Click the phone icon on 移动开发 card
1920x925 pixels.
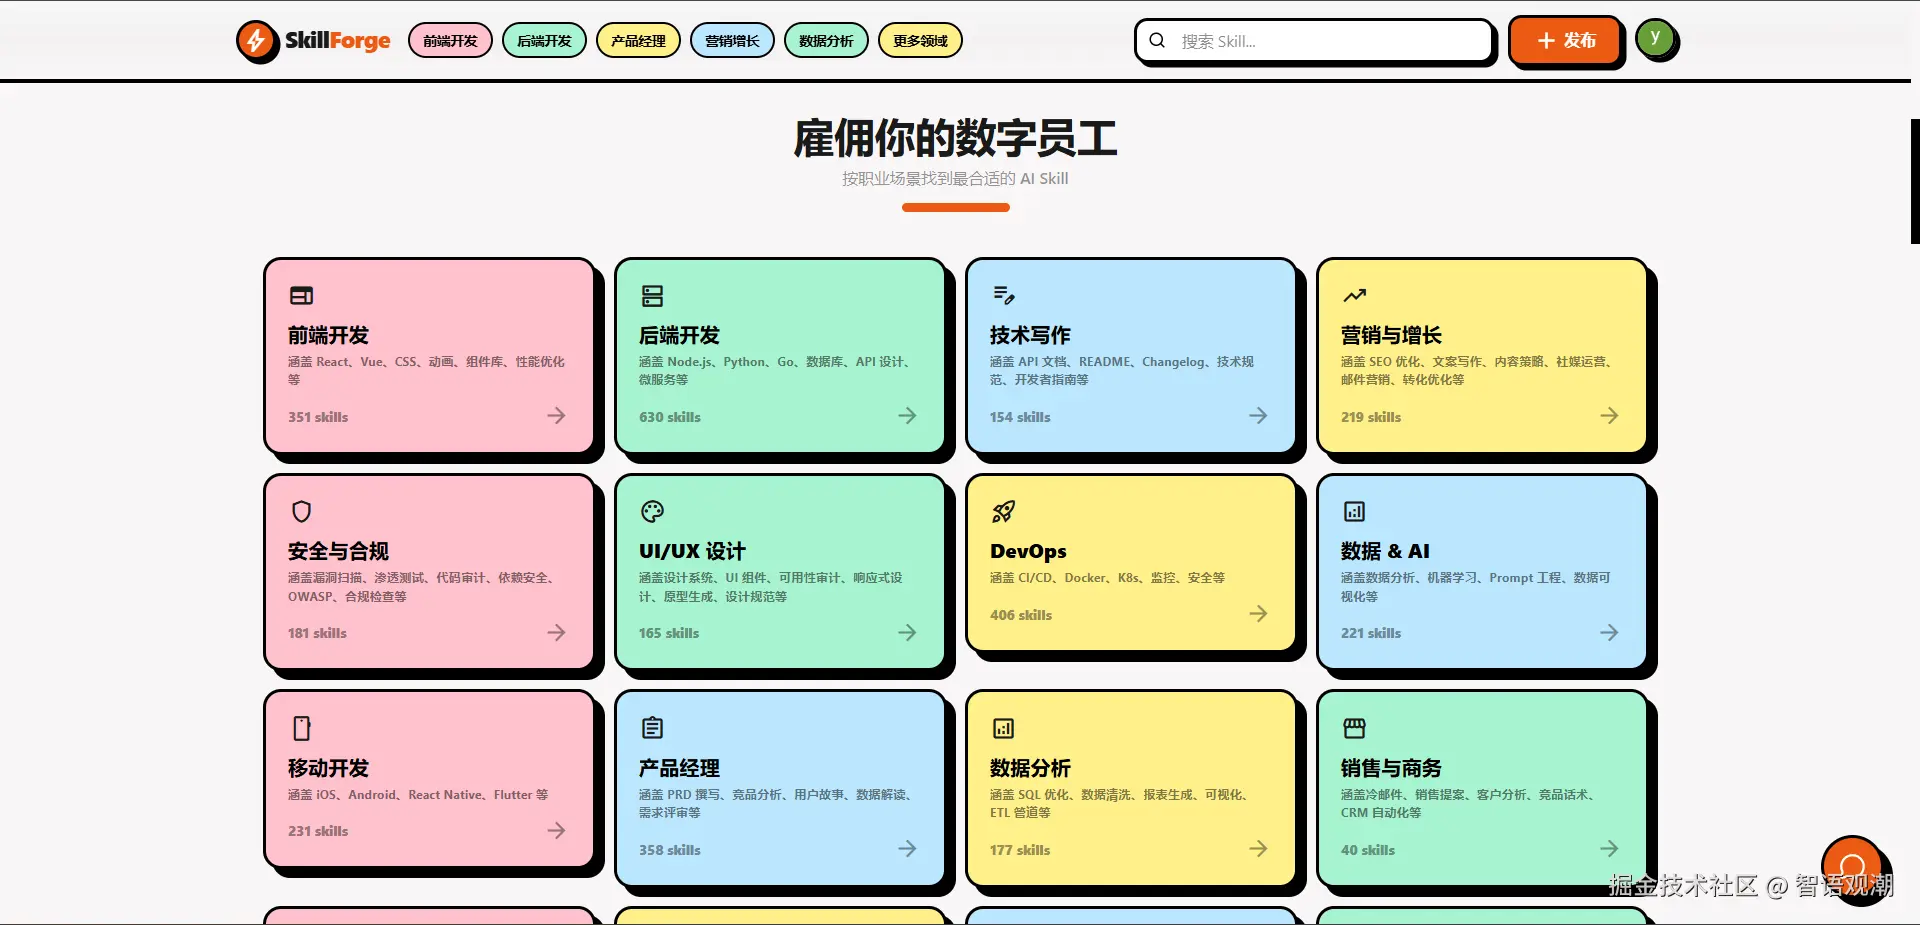(x=300, y=728)
